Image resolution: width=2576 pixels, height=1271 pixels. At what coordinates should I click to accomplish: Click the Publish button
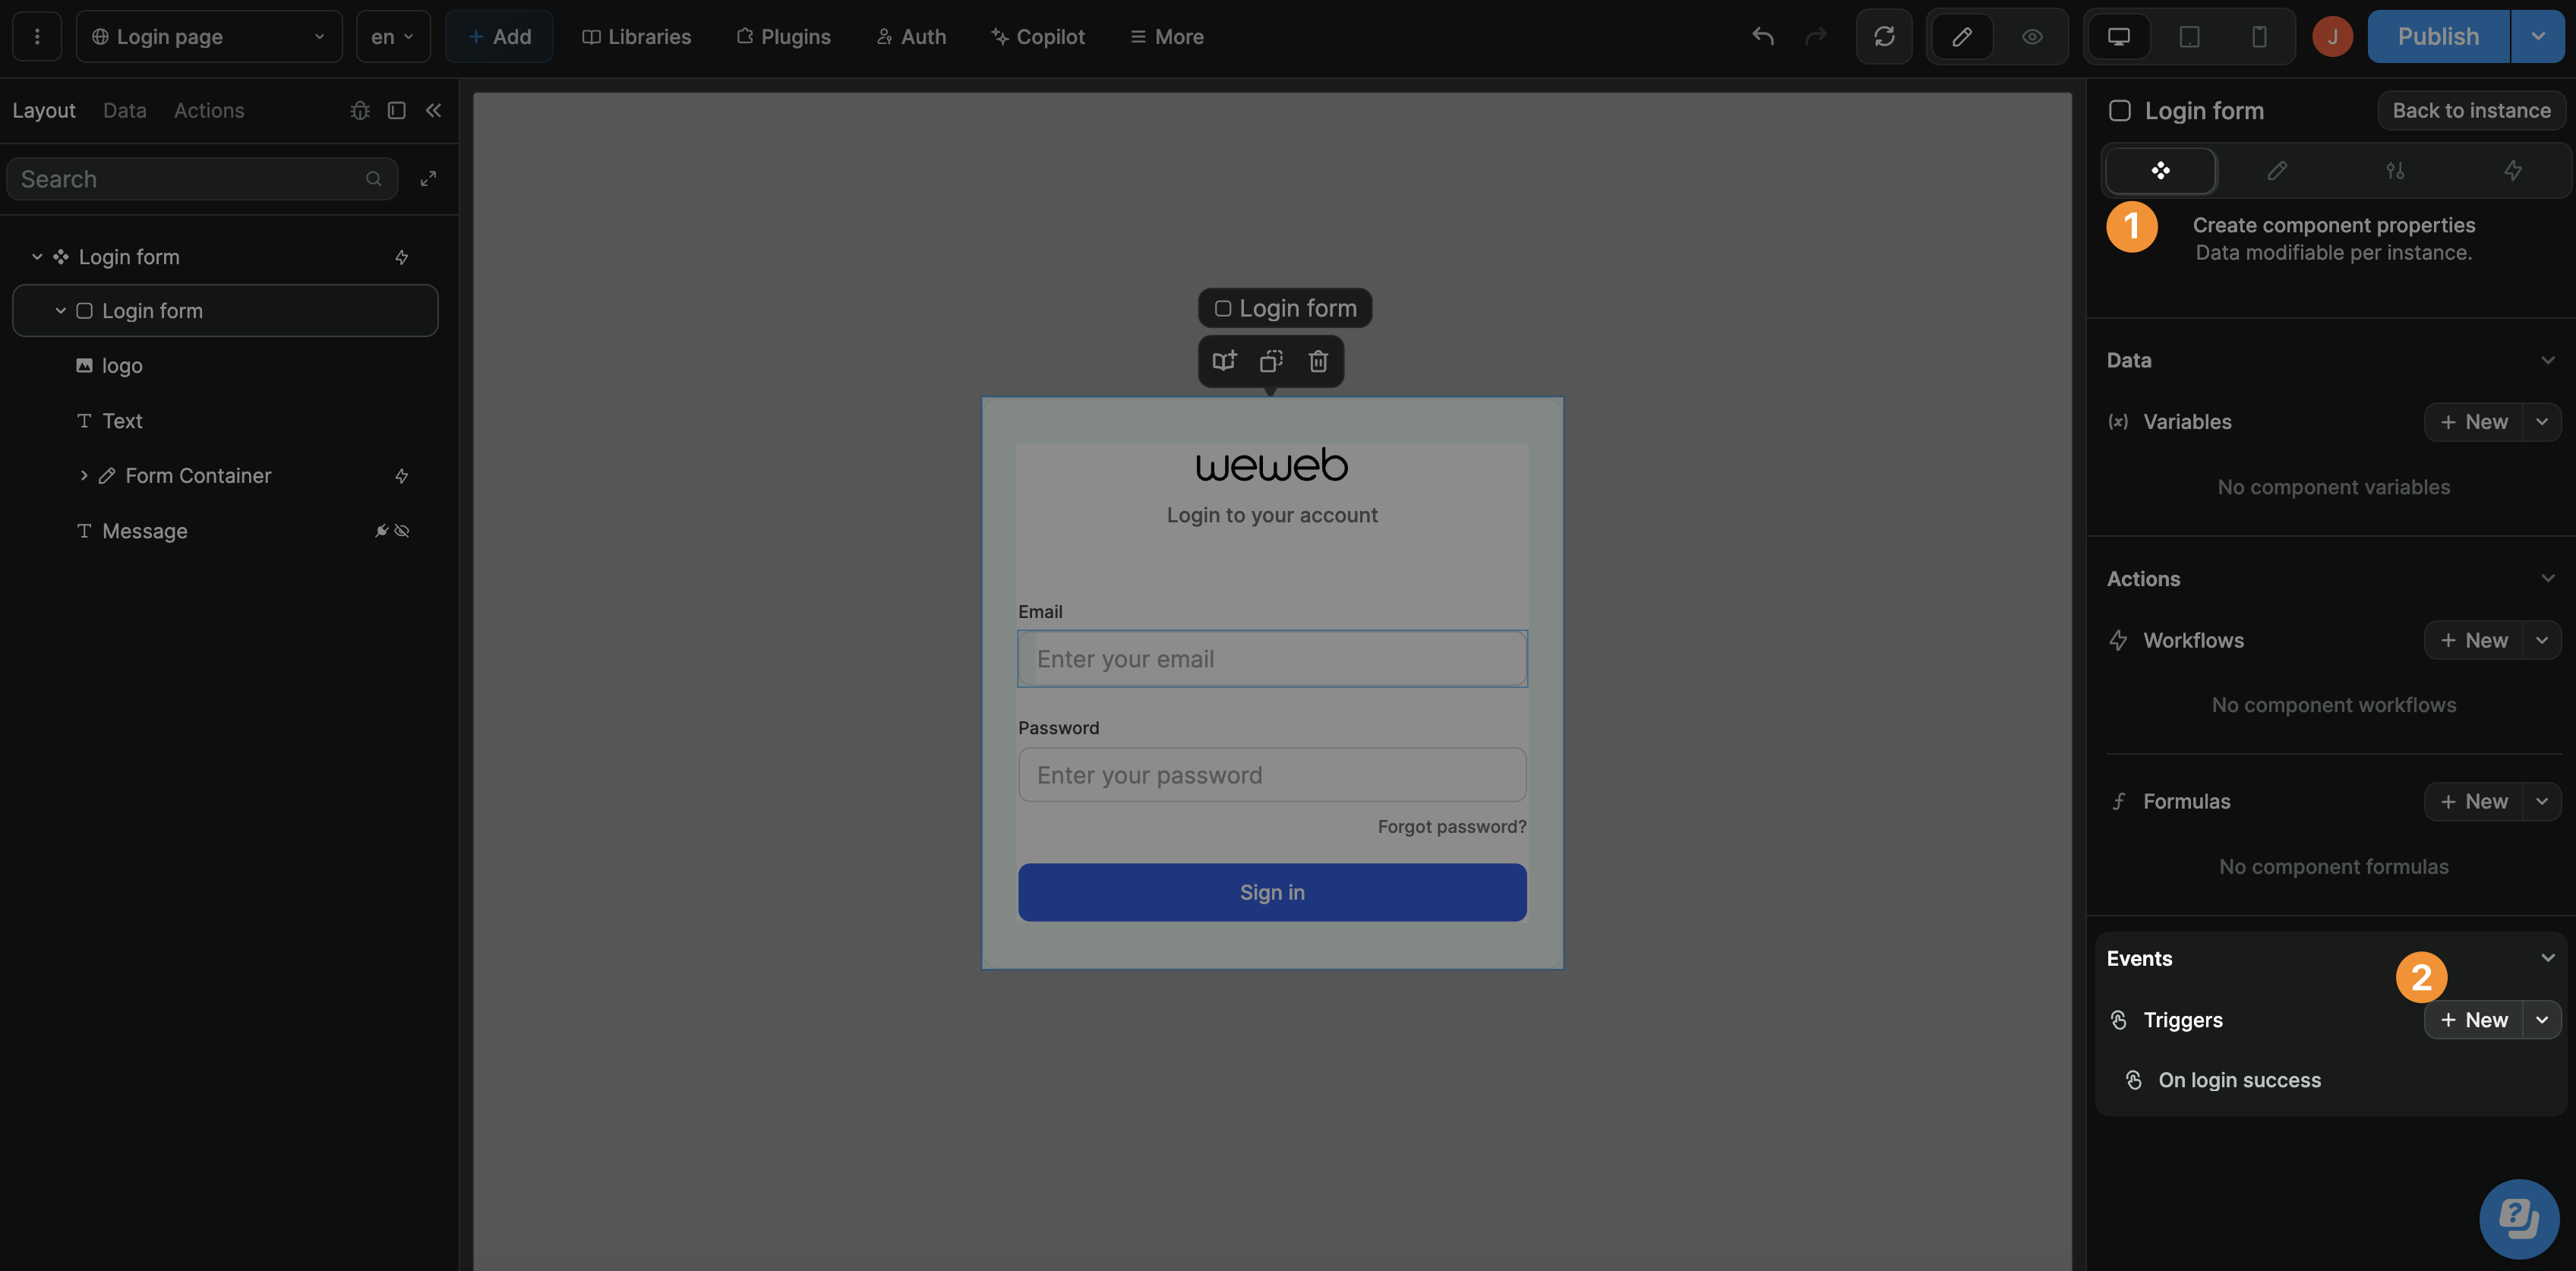coord(2437,36)
